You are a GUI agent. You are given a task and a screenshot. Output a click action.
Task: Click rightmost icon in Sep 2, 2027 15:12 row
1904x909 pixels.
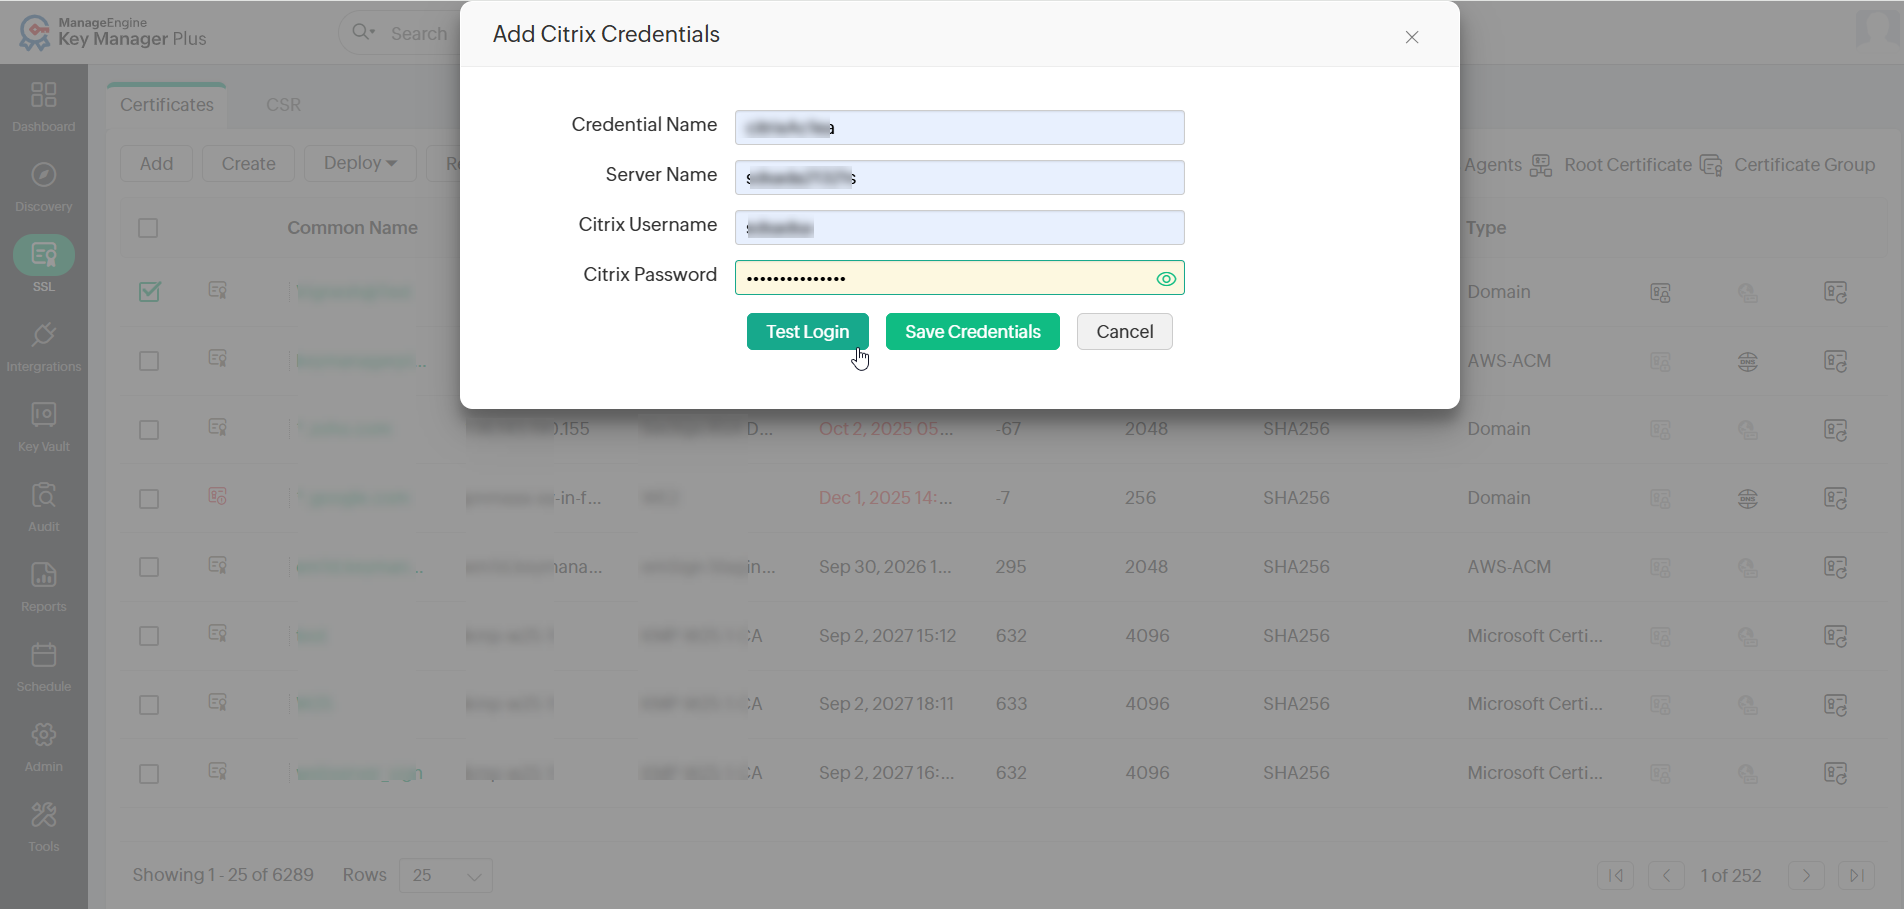click(x=1835, y=636)
